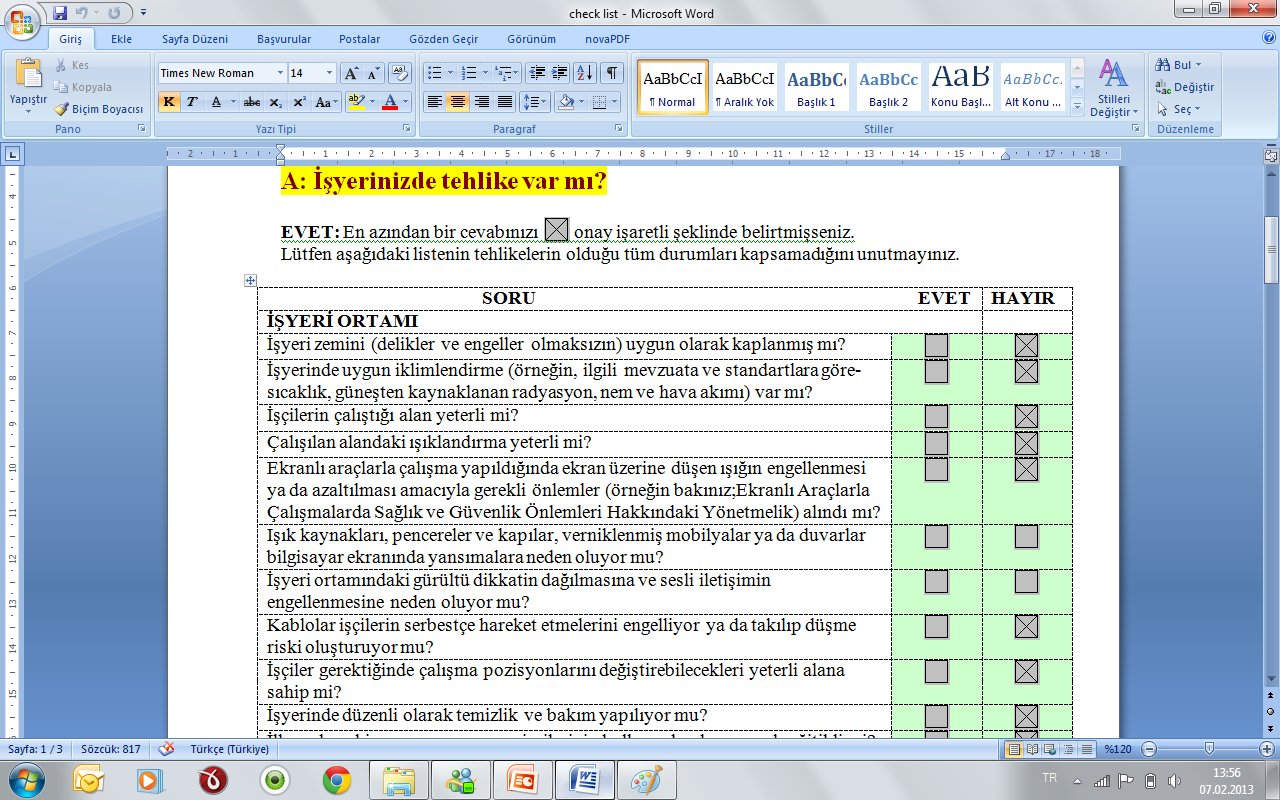
Task: Click the Grow Font icon
Action: [351, 73]
